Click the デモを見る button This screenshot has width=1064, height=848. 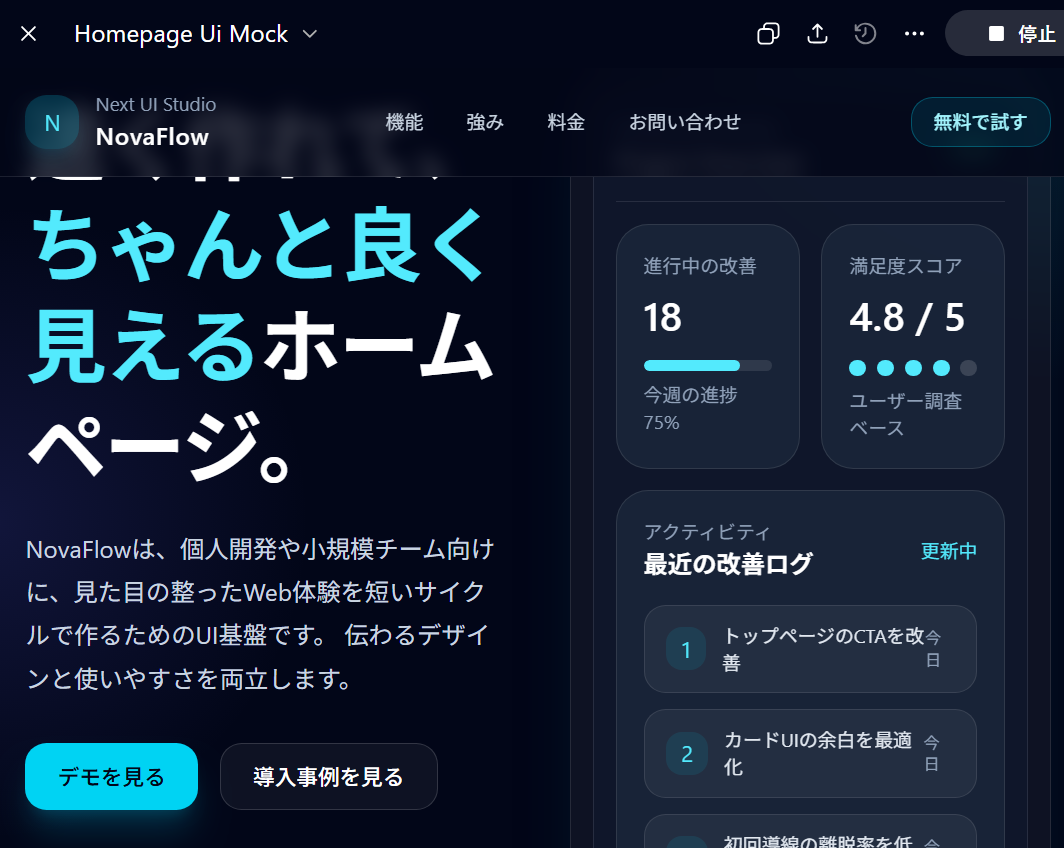(111, 776)
